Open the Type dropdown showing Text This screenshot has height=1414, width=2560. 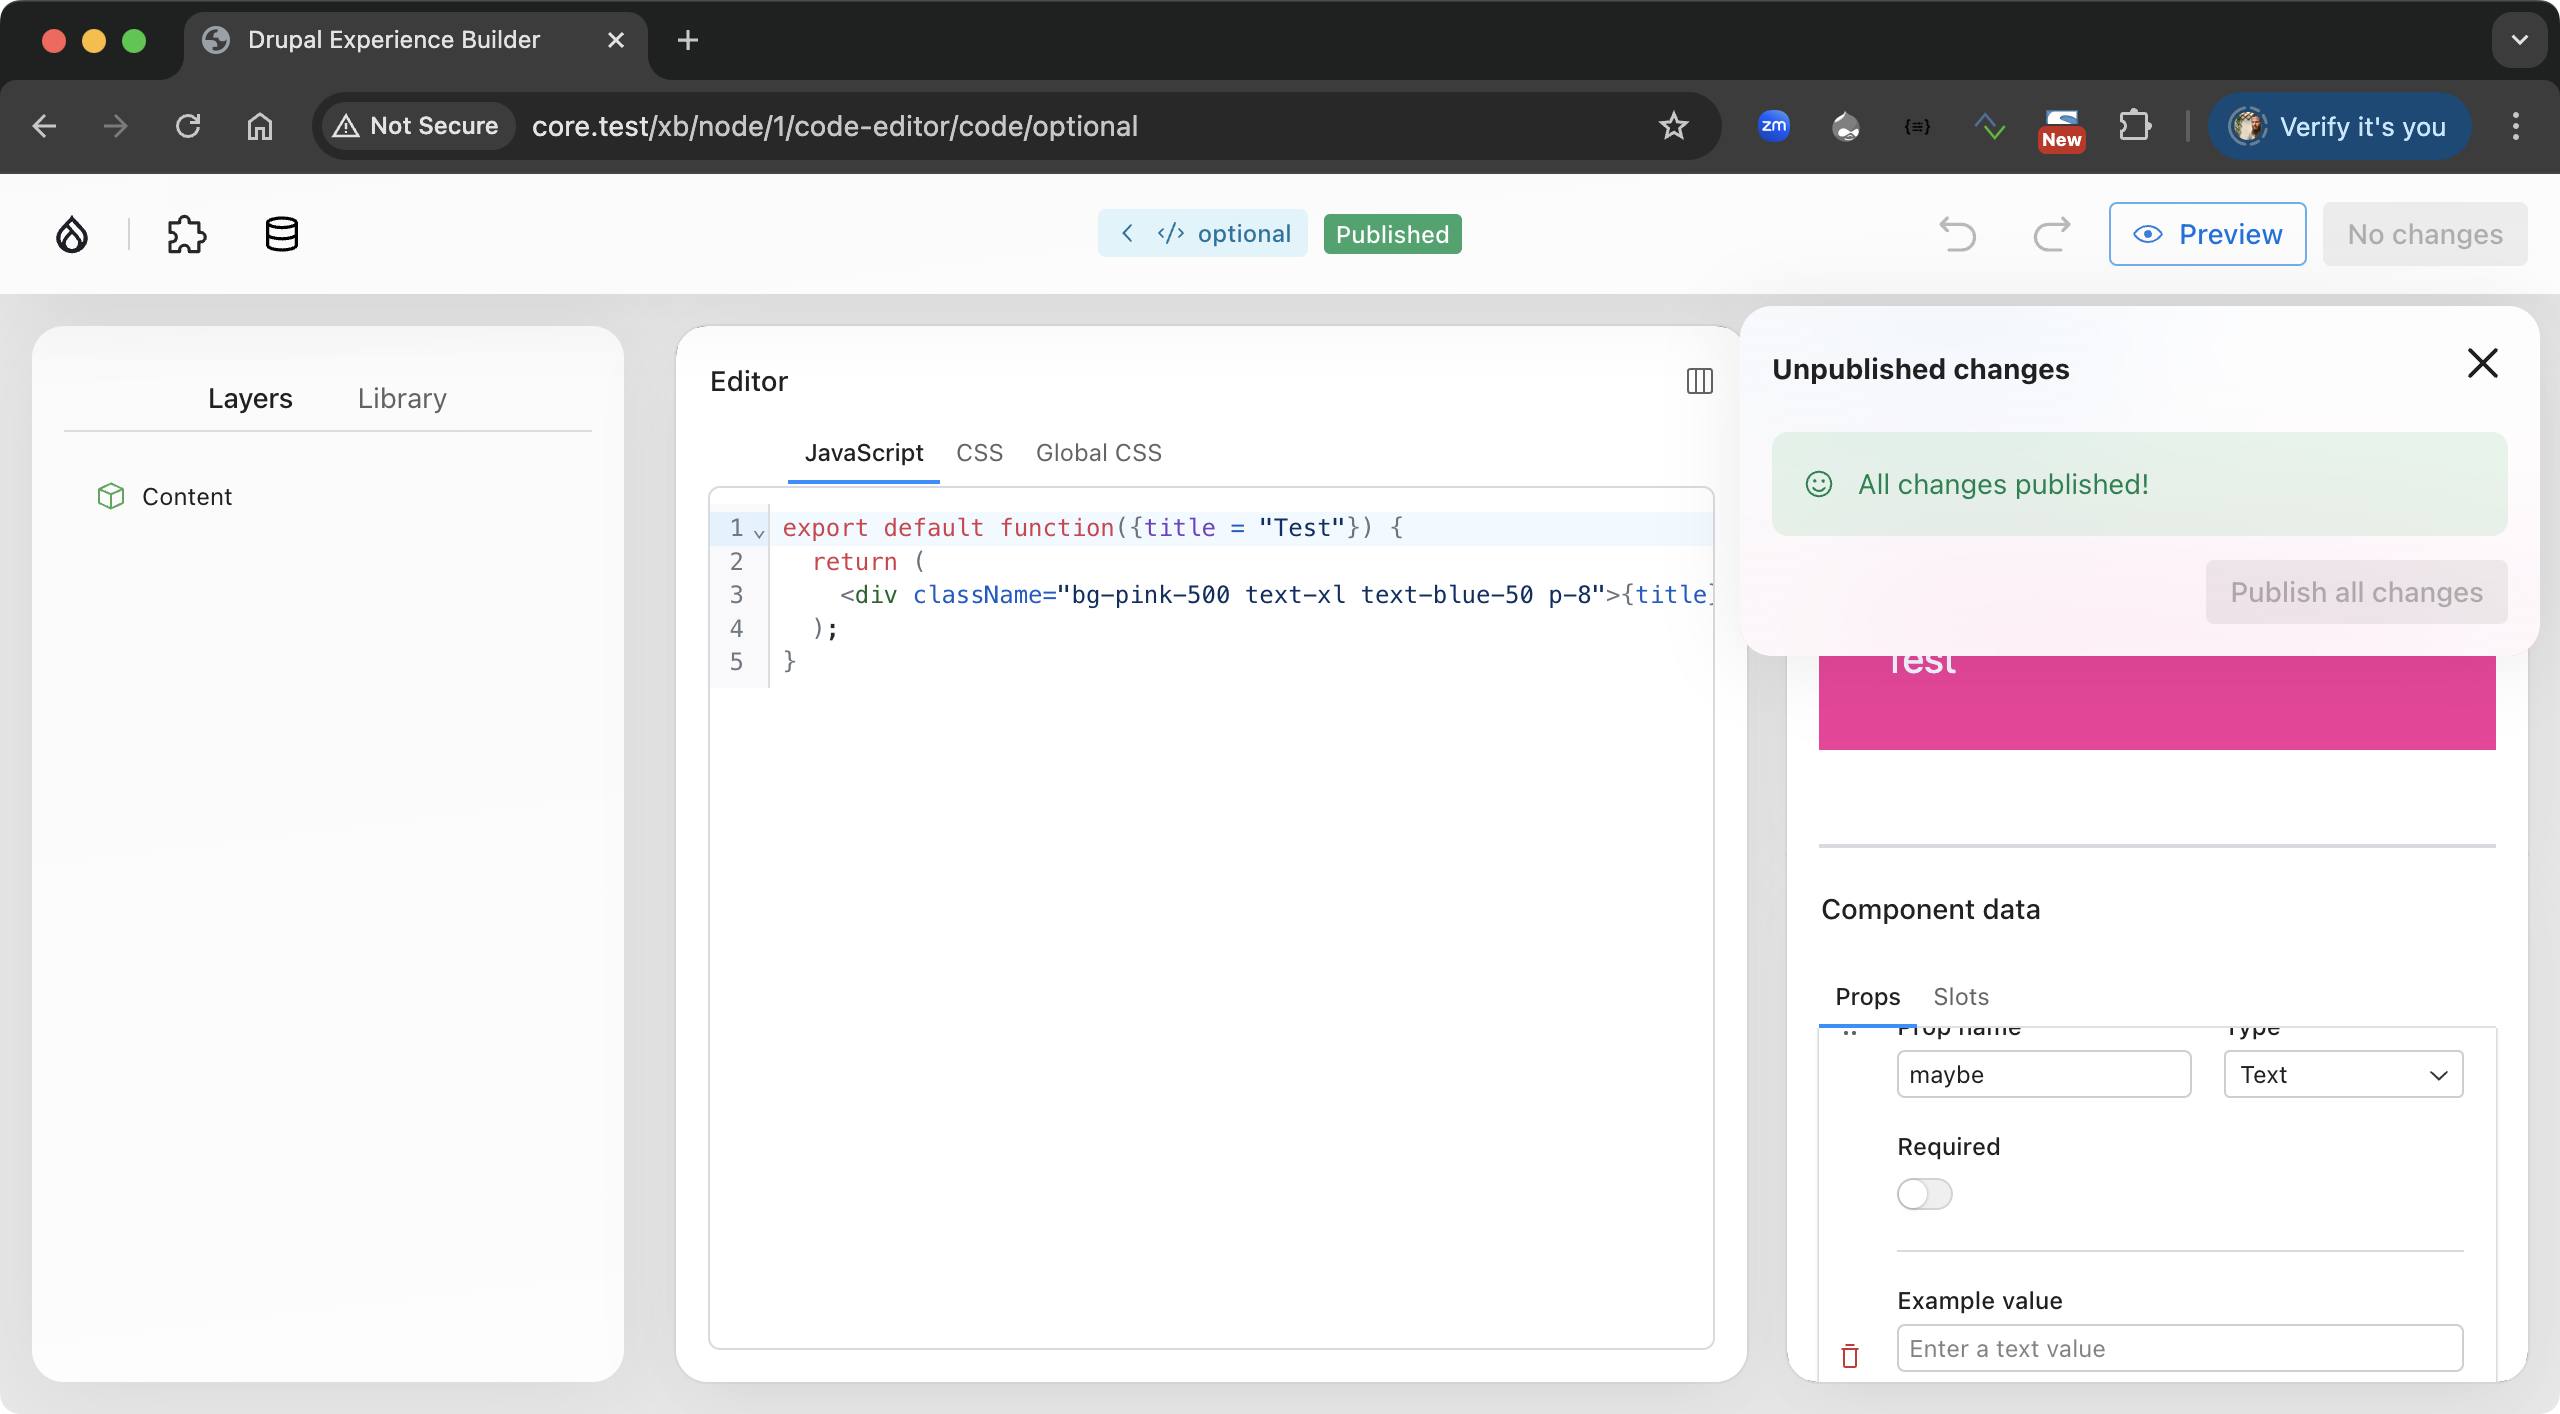[x=2342, y=1075]
